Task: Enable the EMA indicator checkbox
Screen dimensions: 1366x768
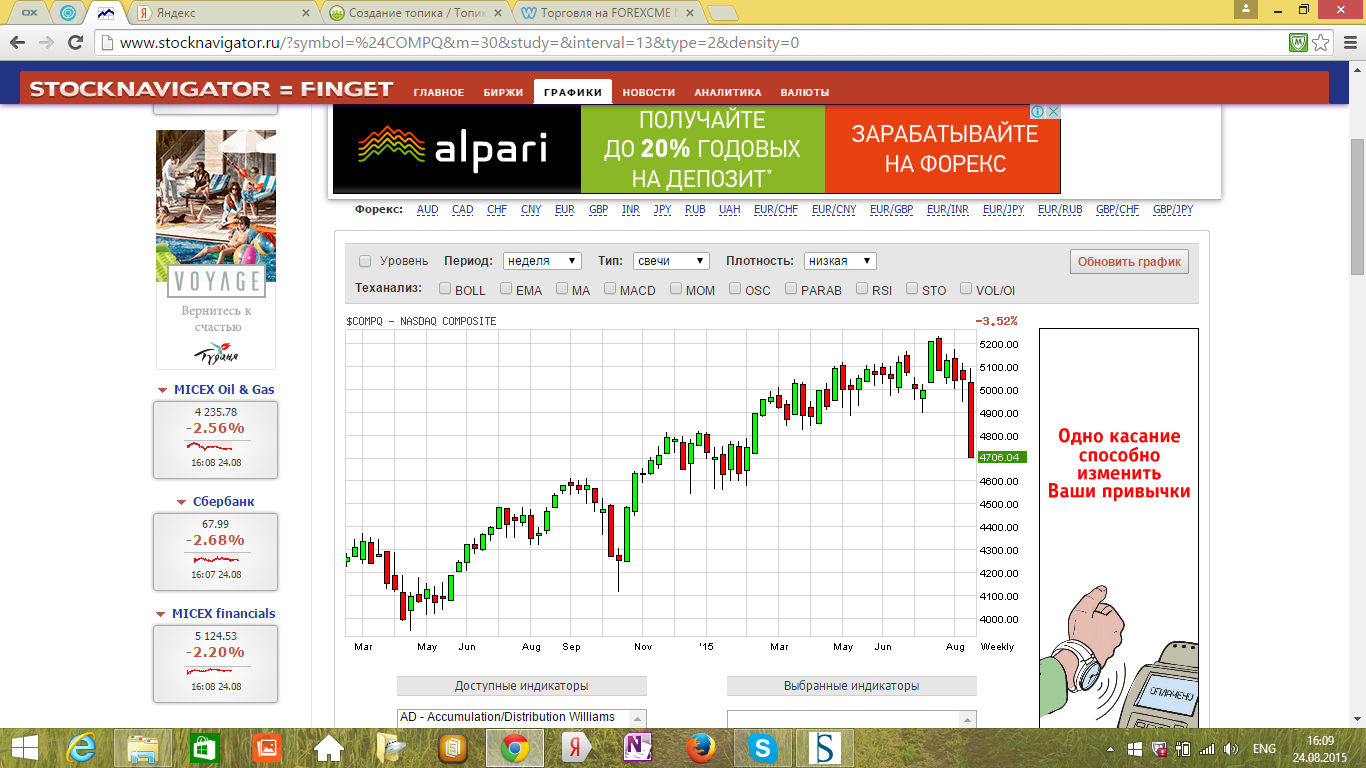Action: [x=507, y=289]
